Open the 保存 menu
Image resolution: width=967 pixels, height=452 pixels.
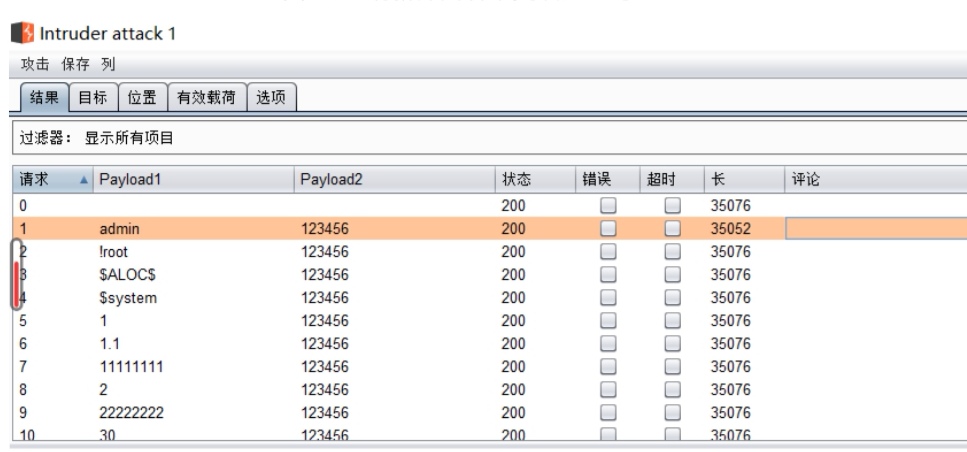(x=75, y=64)
